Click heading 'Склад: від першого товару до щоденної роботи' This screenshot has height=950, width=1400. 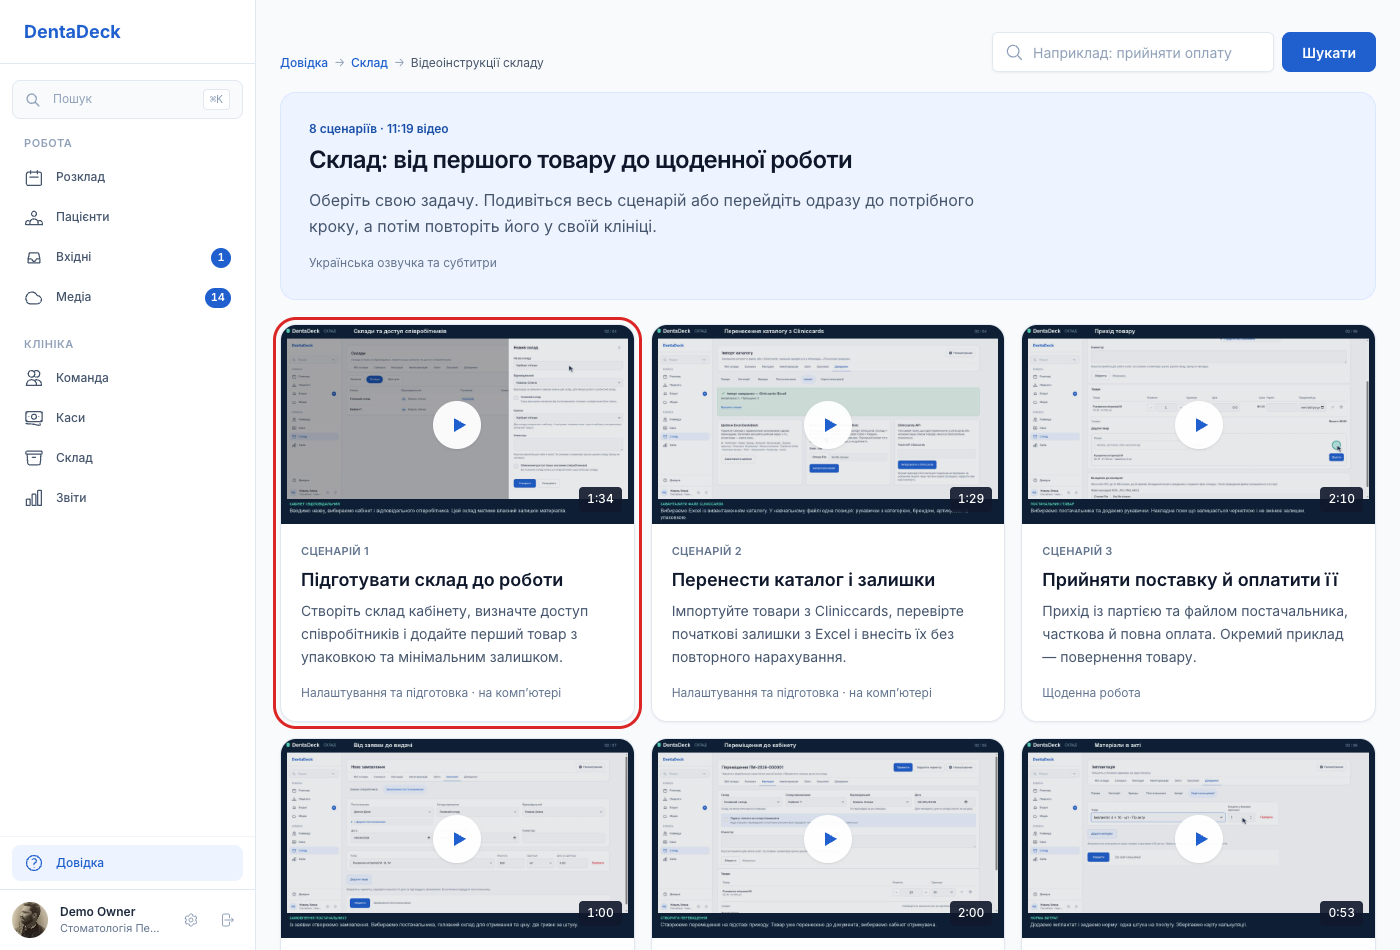point(581,160)
